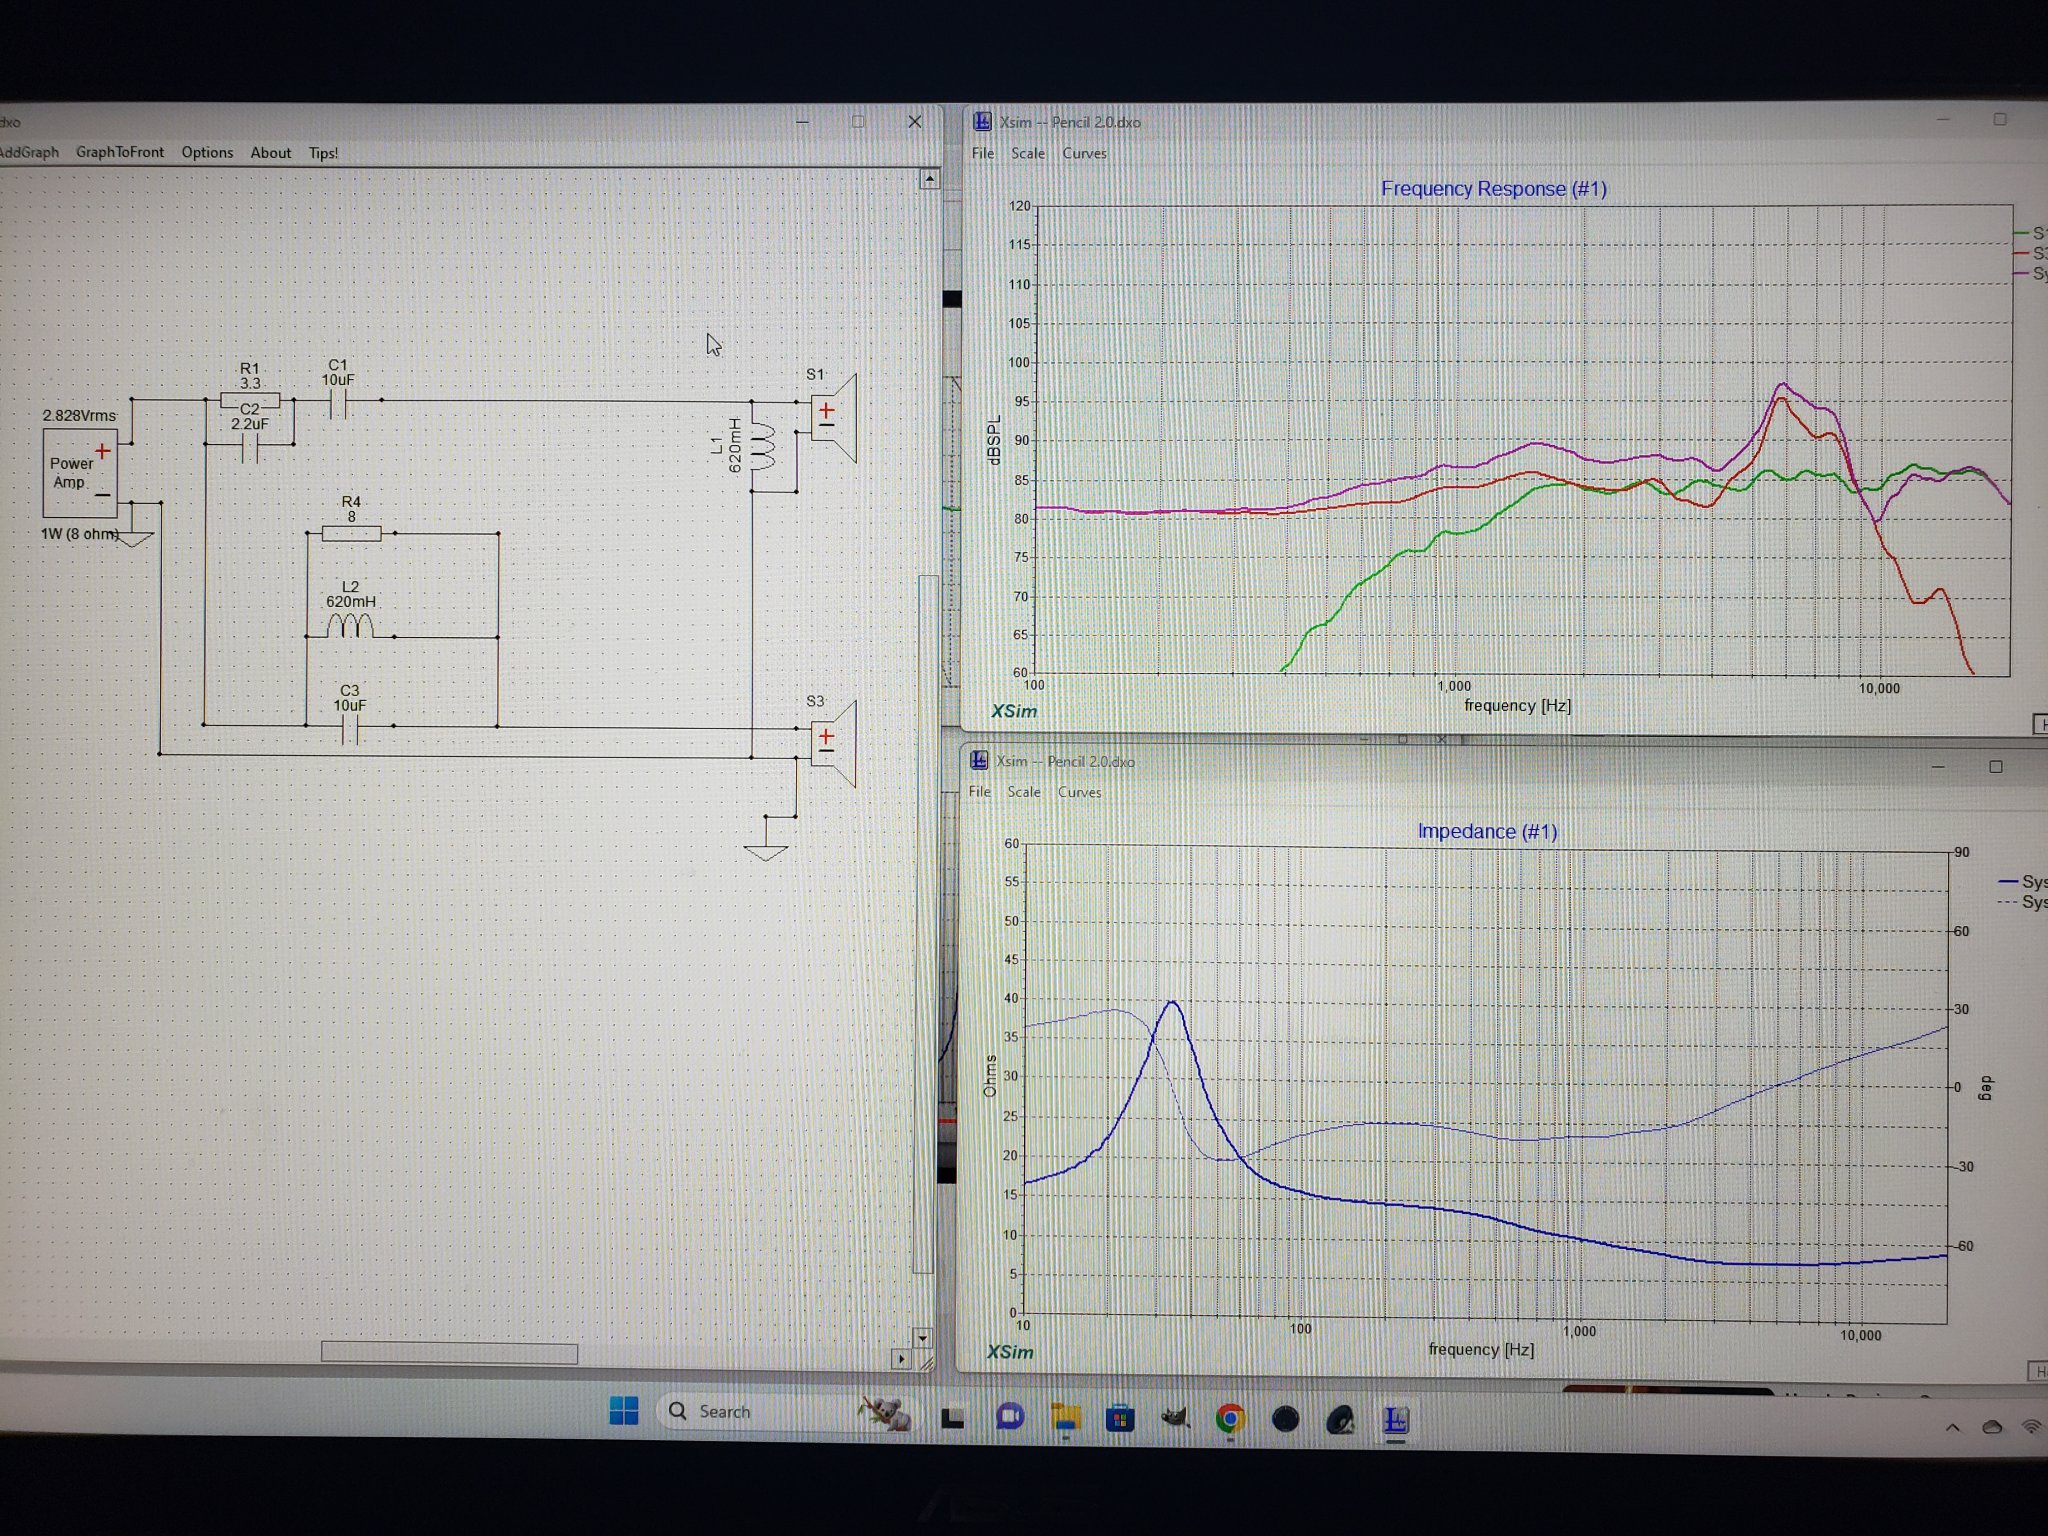This screenshot has width=2048, height=1536.
Task: Click XSim icon in Frequency Response title bar
Action: click(x=983, y=121)
